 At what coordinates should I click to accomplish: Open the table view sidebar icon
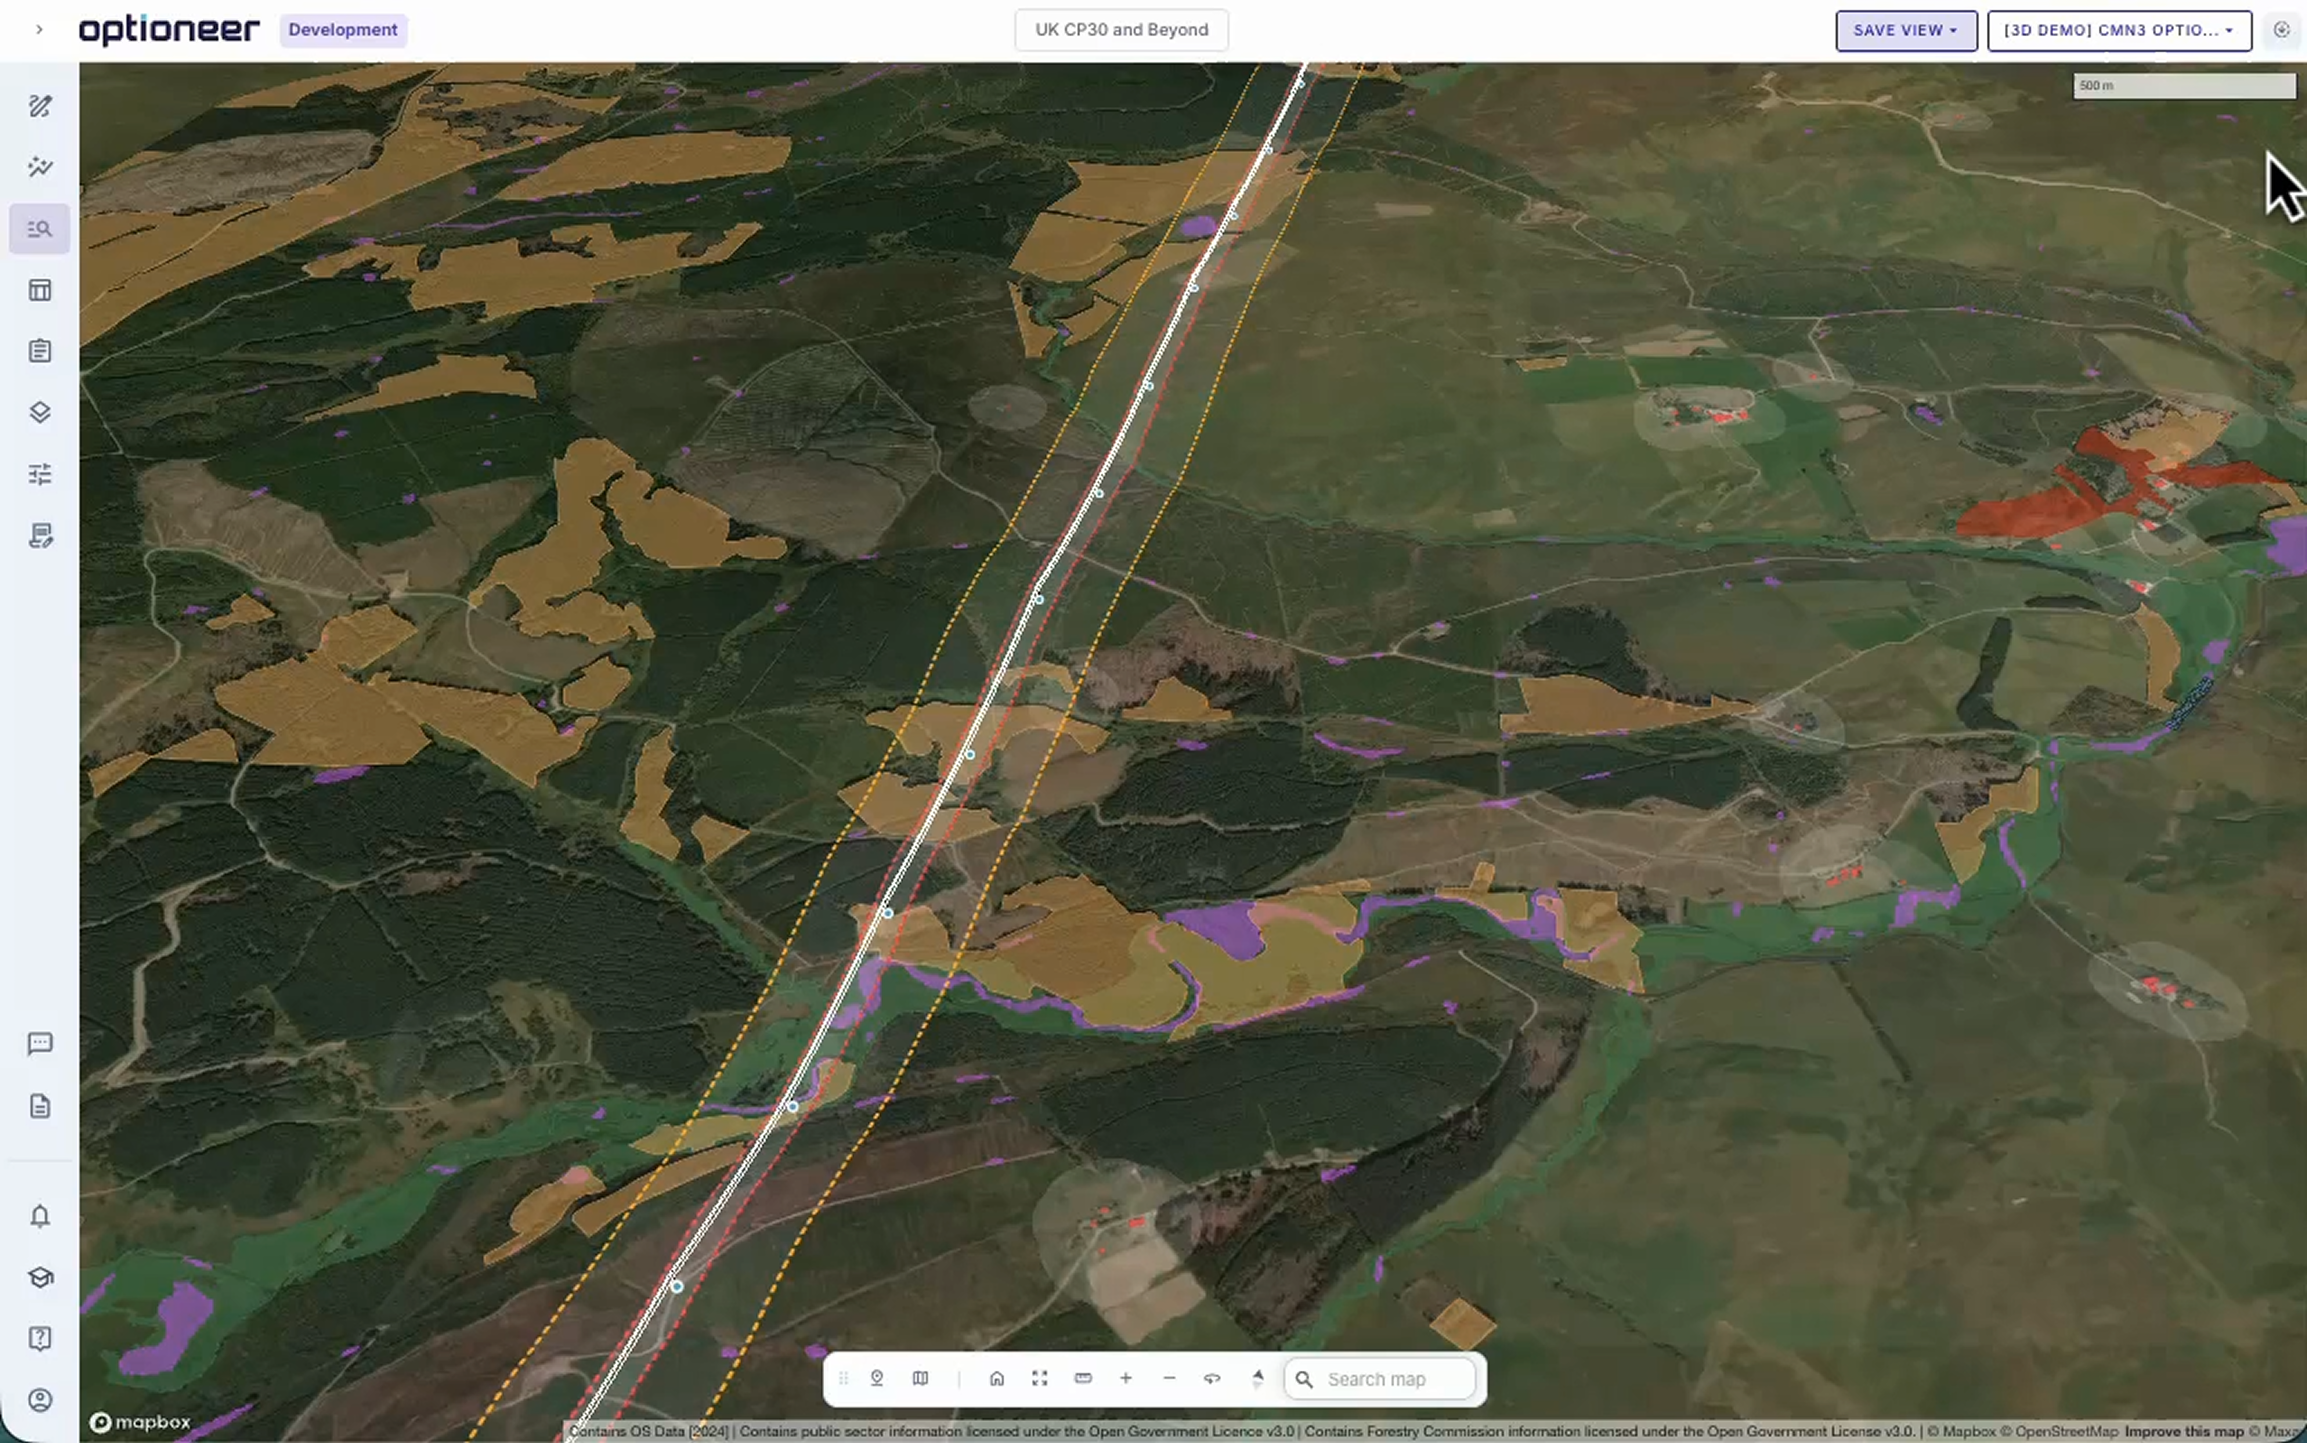40,290
